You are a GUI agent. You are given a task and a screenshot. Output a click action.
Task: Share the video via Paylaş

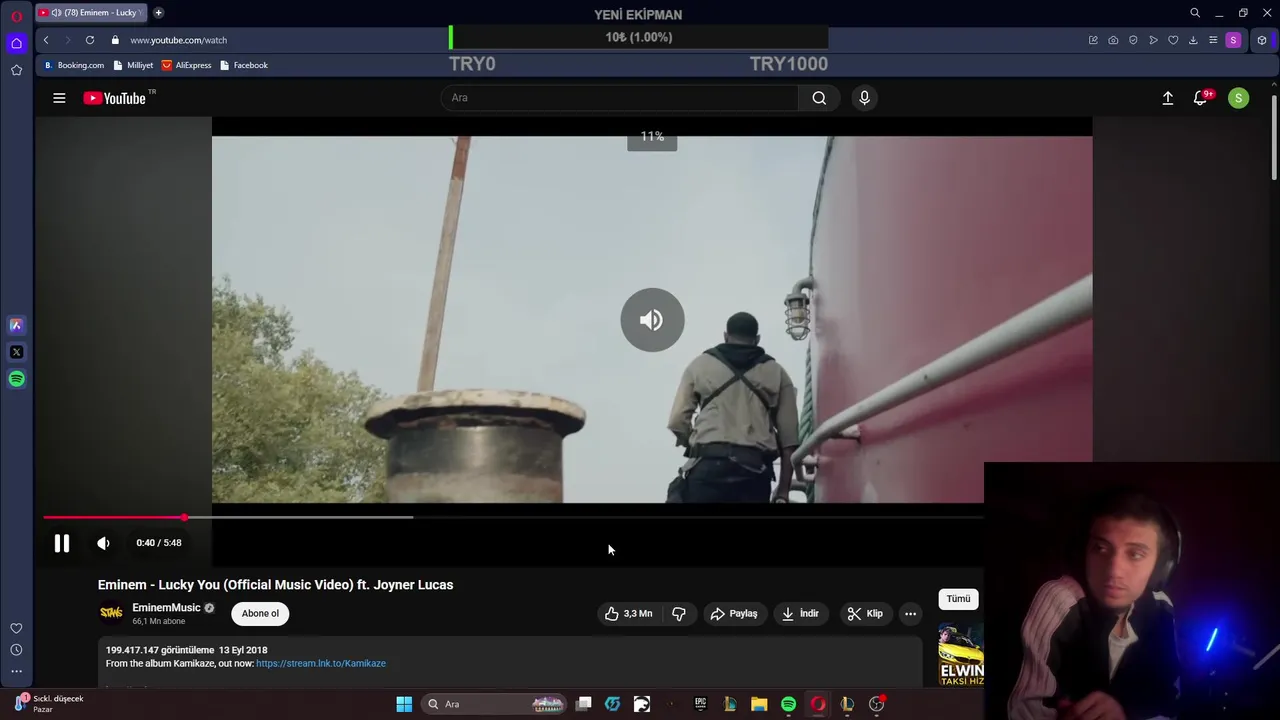coord(734,614)
